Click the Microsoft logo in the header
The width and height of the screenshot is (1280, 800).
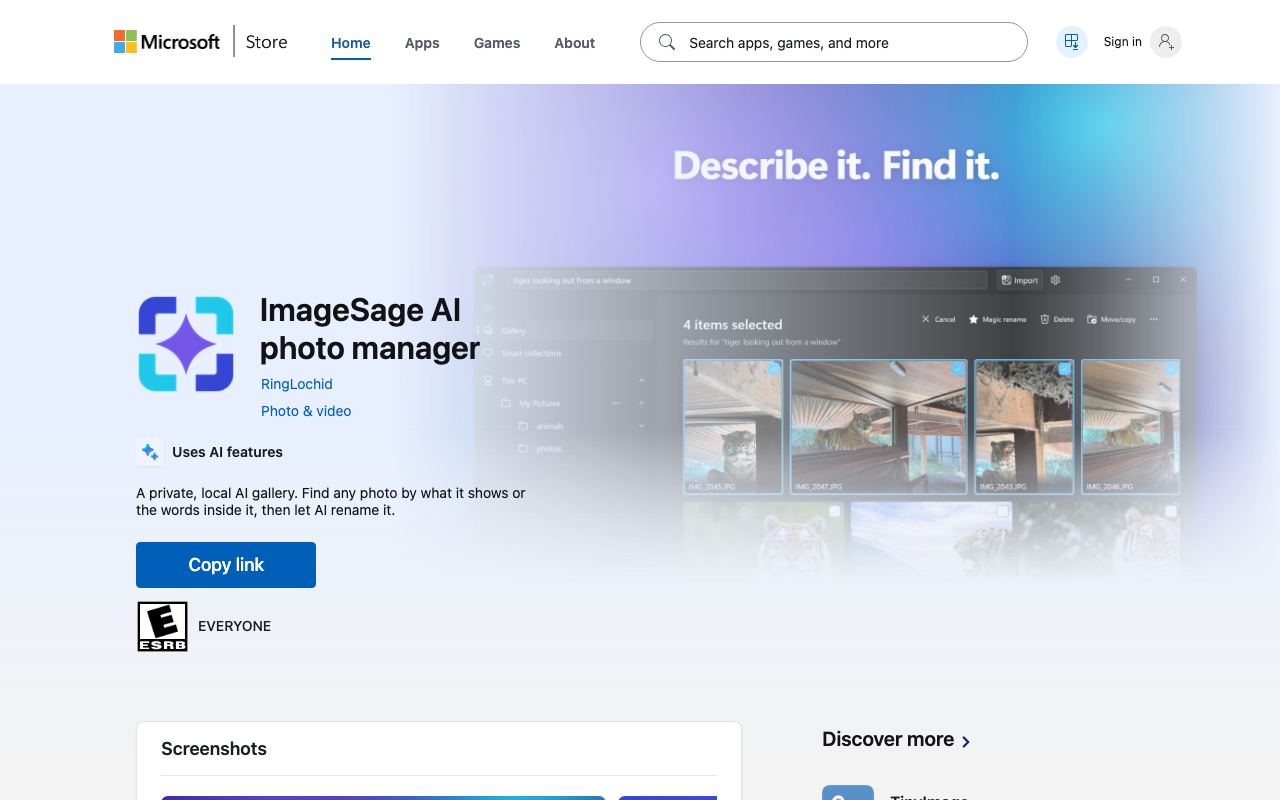tap(167, 42)
